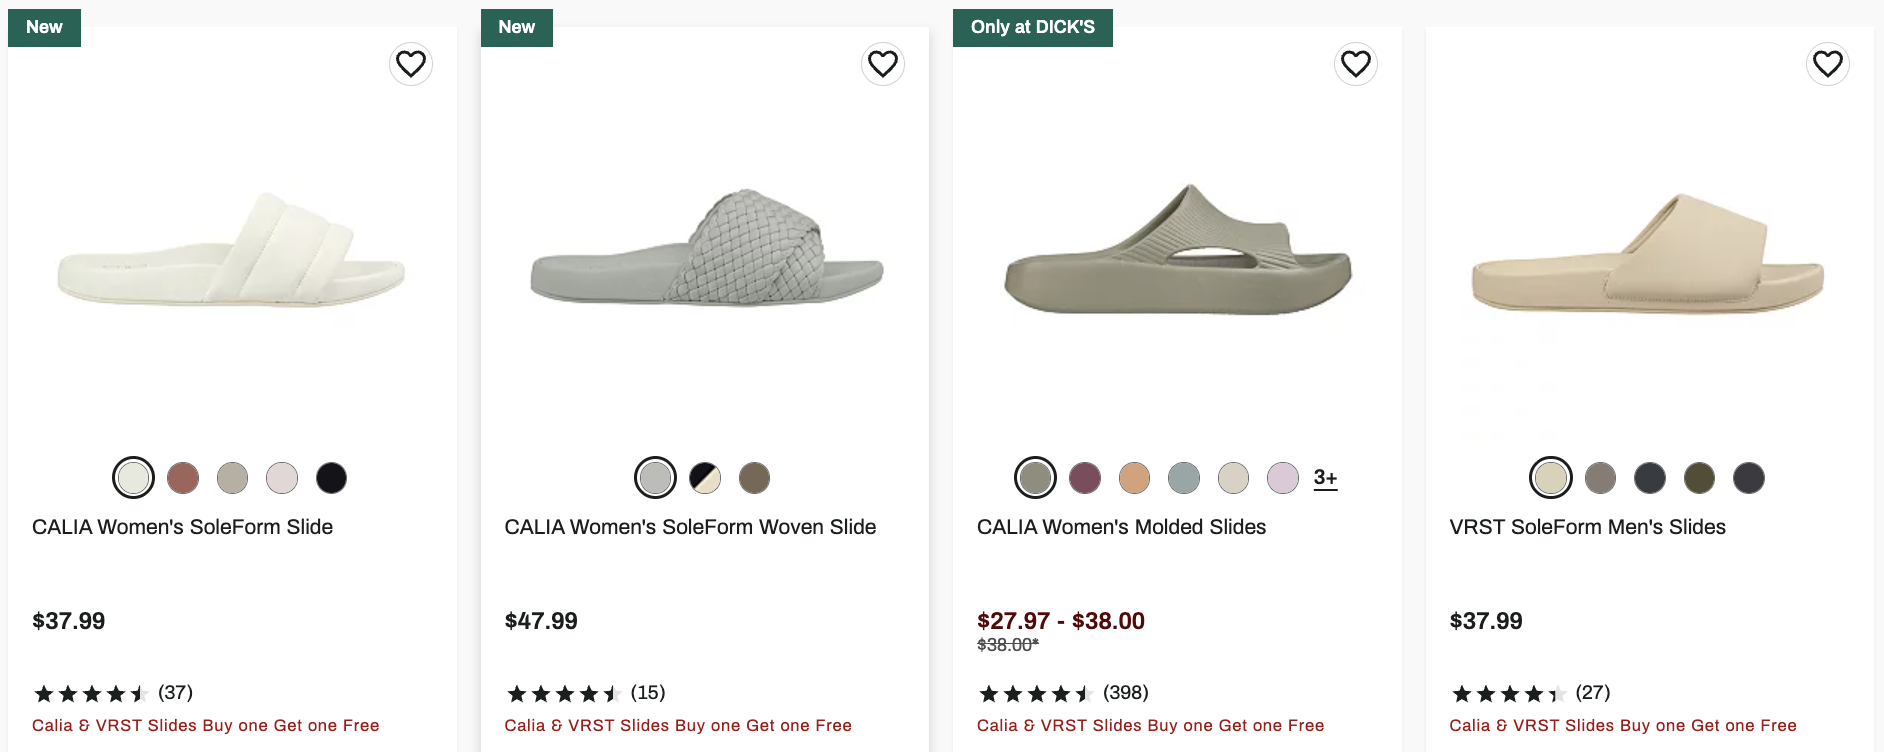
Task: Select olive green swatch for VRST Men's Slides
Action: [1699, 478]
